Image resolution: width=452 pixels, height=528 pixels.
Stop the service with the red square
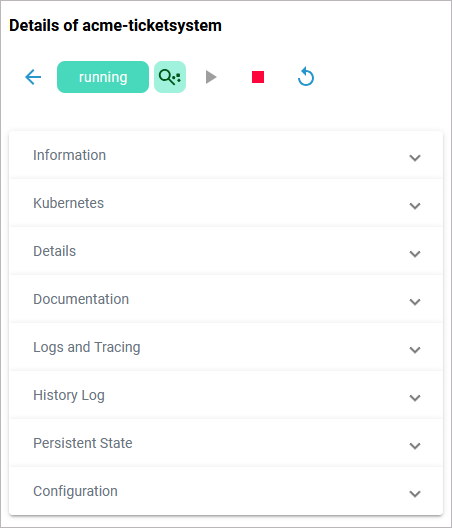[258, 77]
